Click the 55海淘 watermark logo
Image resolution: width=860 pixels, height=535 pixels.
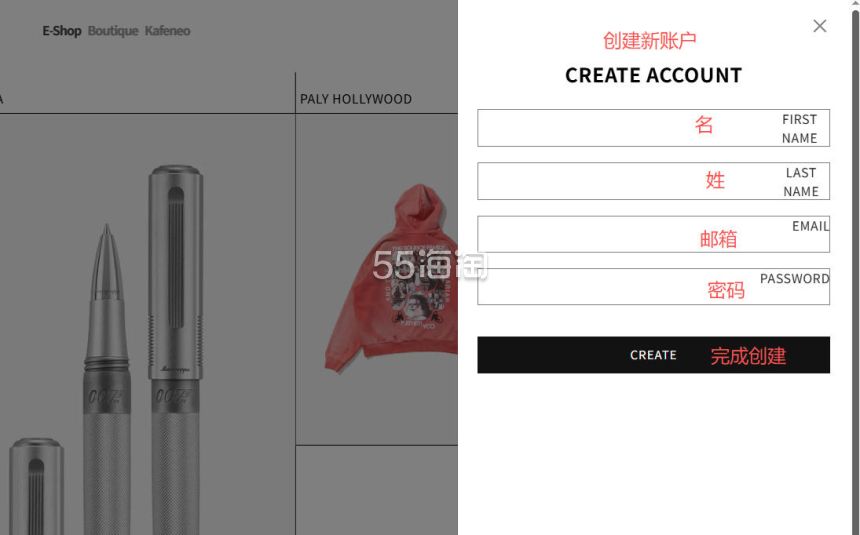pyautogui.click(x=430, y=265)
